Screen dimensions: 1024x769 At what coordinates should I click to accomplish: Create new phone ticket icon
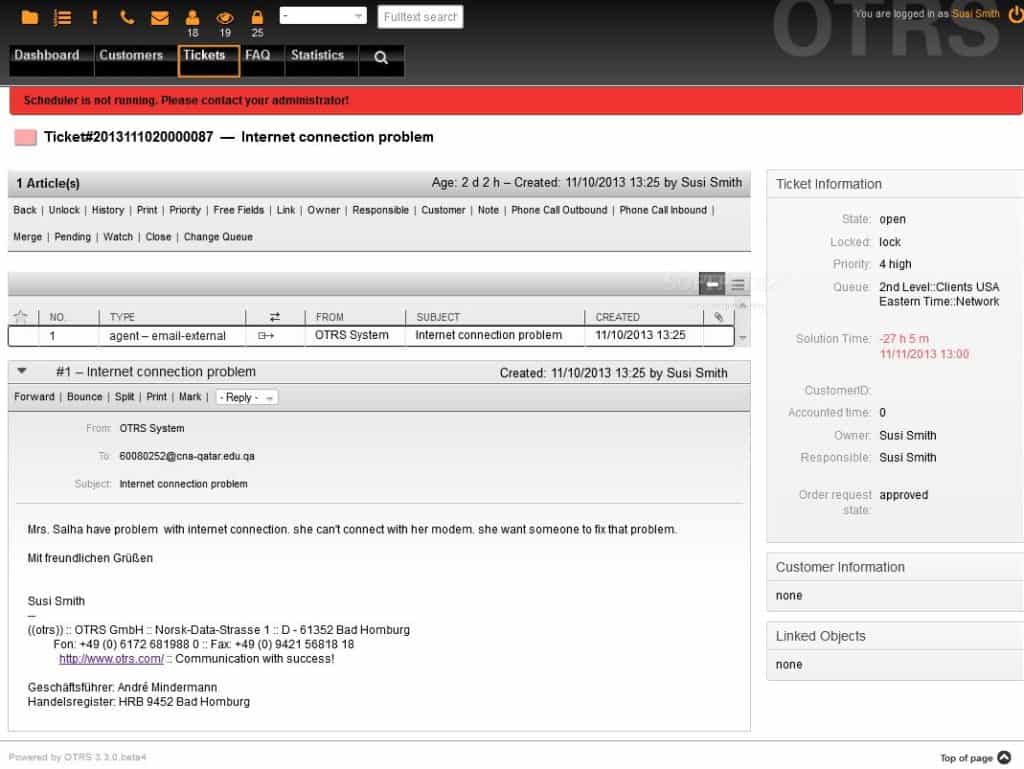[x=127, y=17]
